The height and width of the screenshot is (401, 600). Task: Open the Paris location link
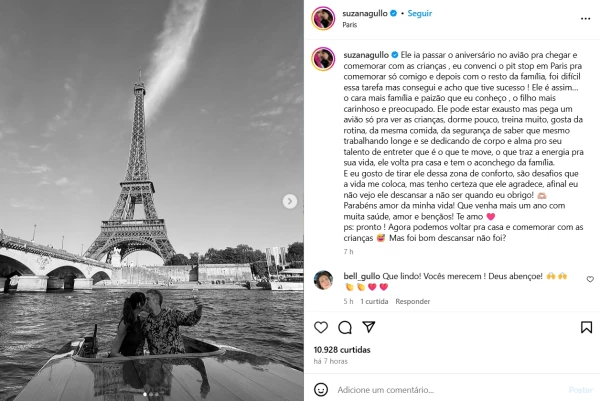click(349, 25)
